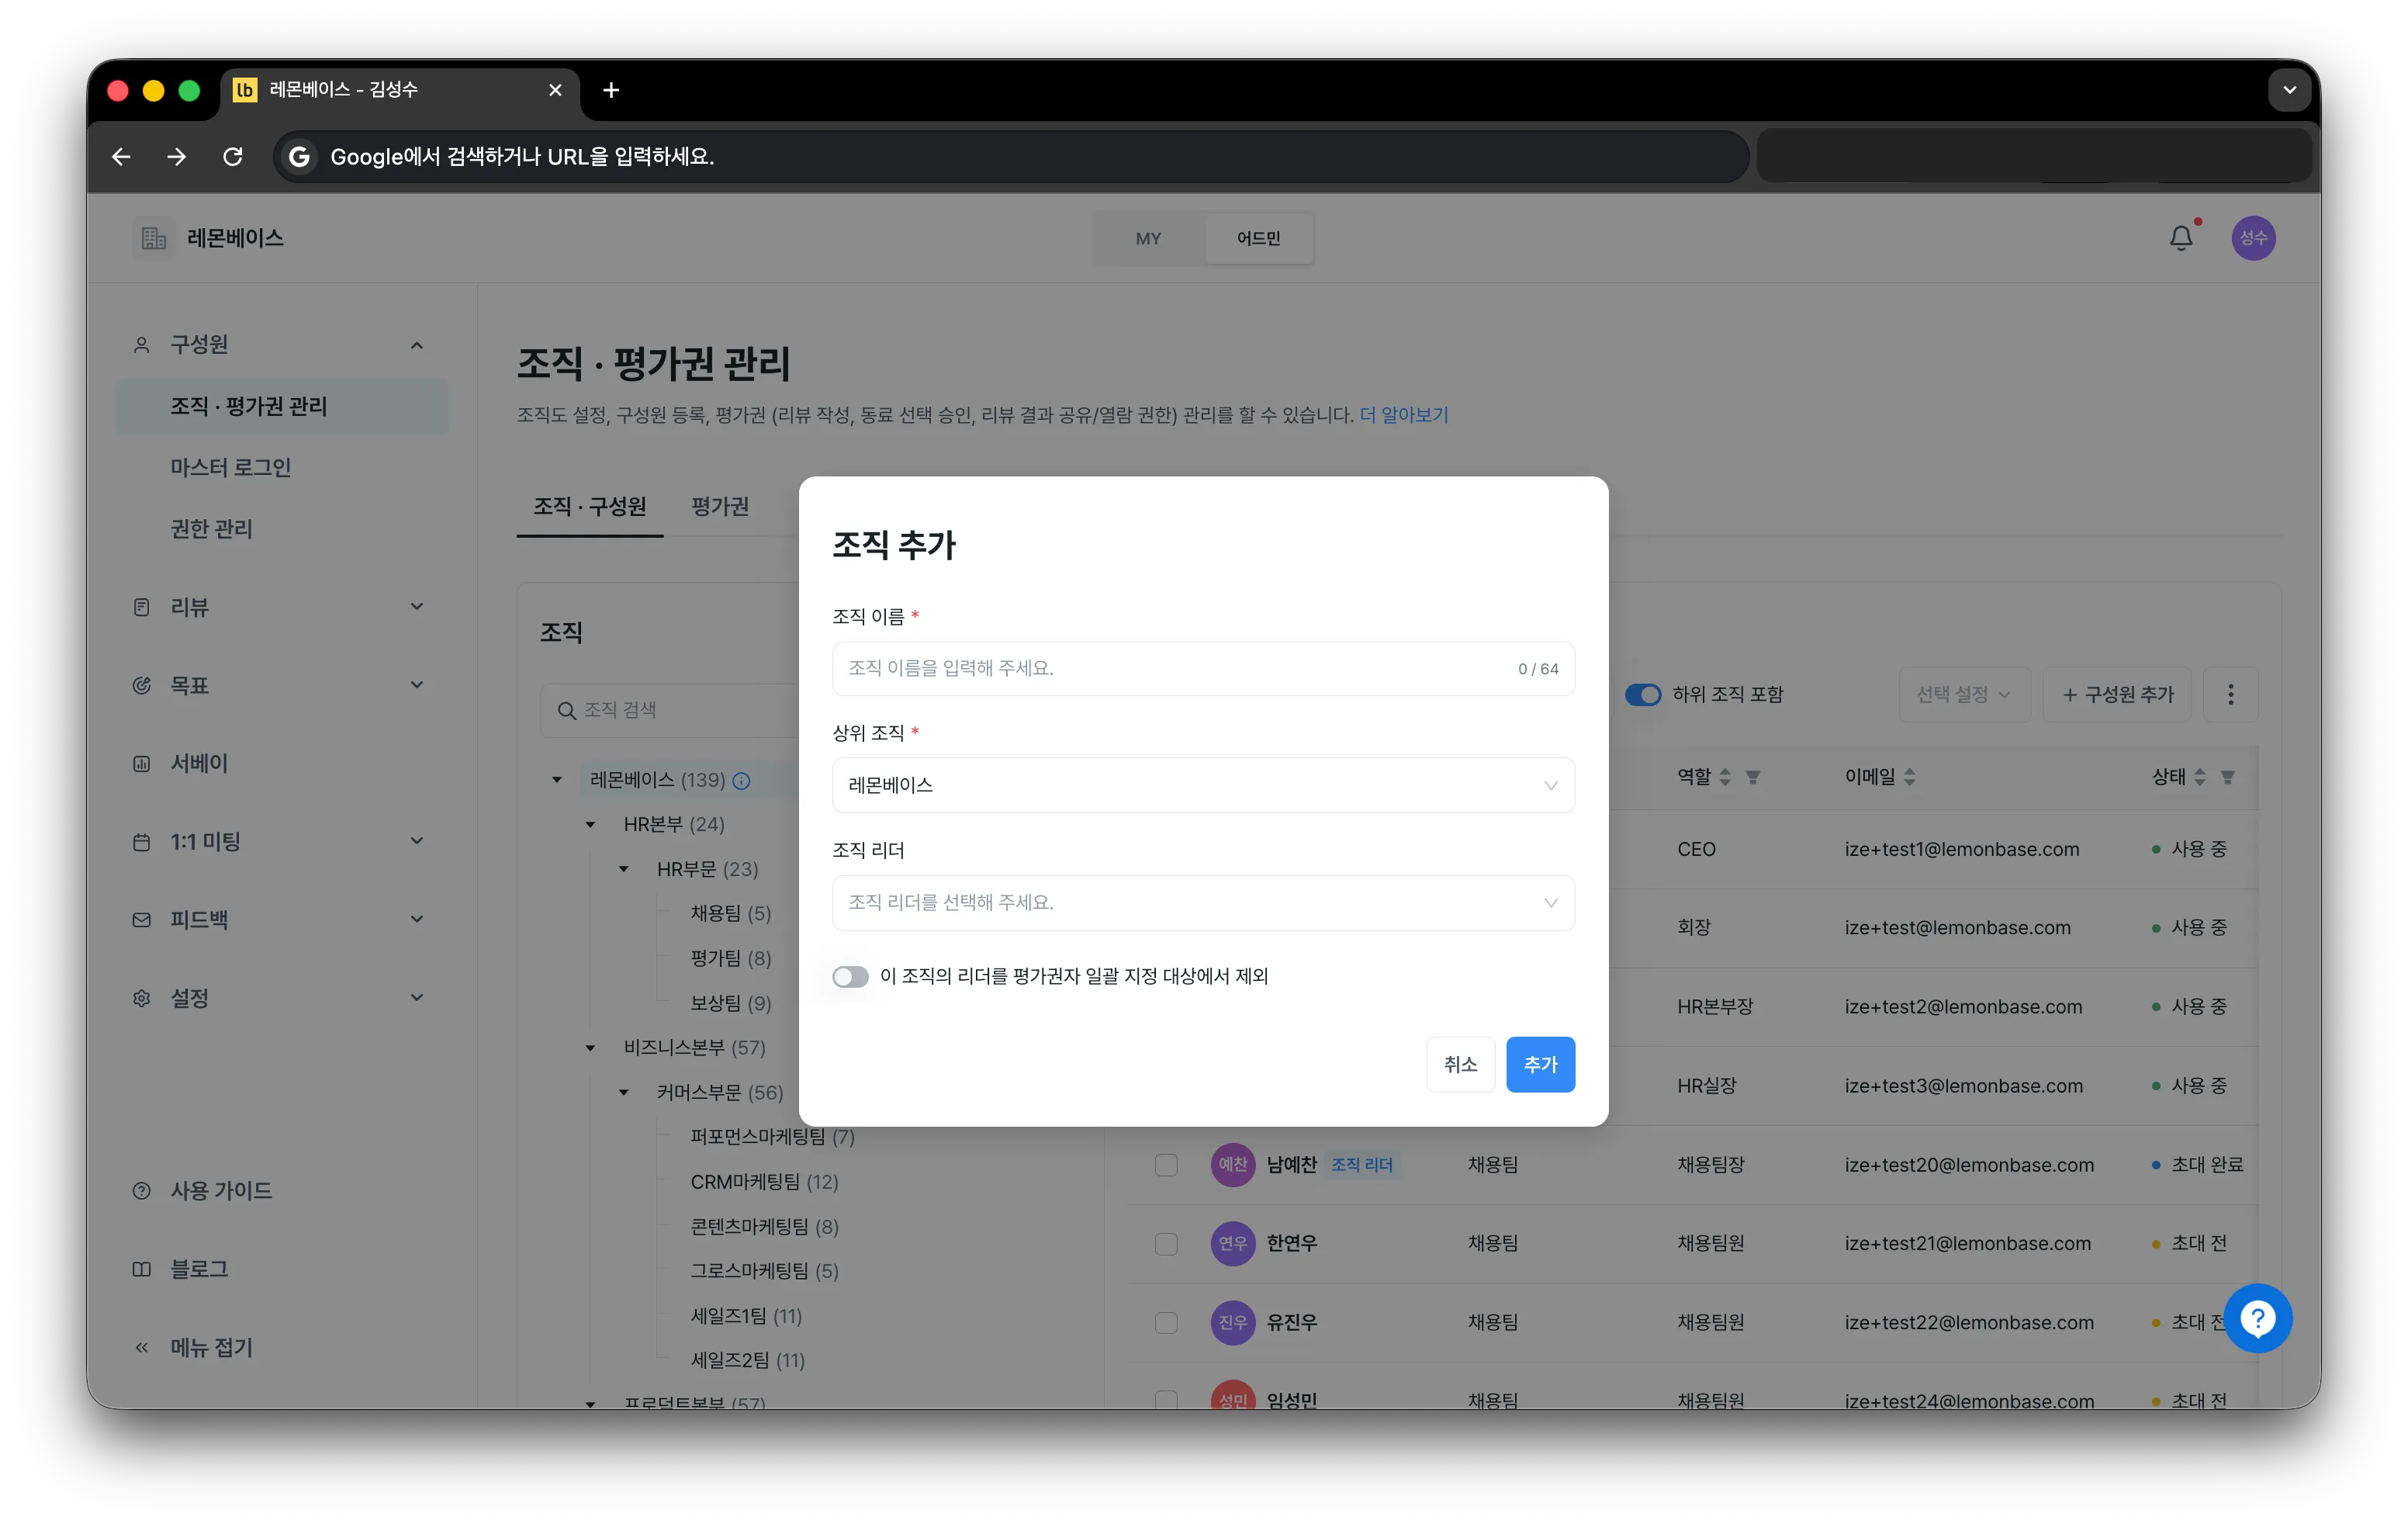Click the info icon beside 레몬베이스 (139)
The height and width of the screenshot is (1524, 2408).
[742, 781]
